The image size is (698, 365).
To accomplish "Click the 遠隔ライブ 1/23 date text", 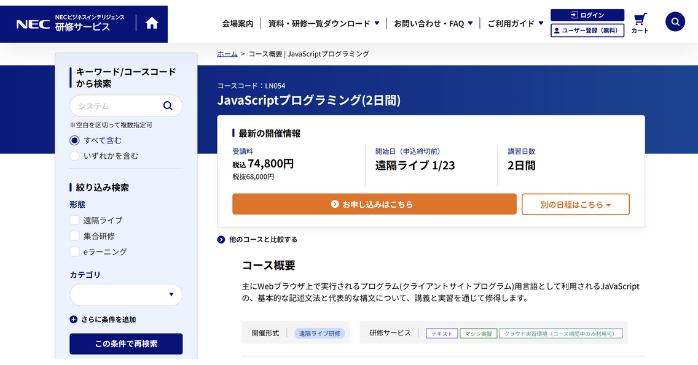I will coord(415,166).
